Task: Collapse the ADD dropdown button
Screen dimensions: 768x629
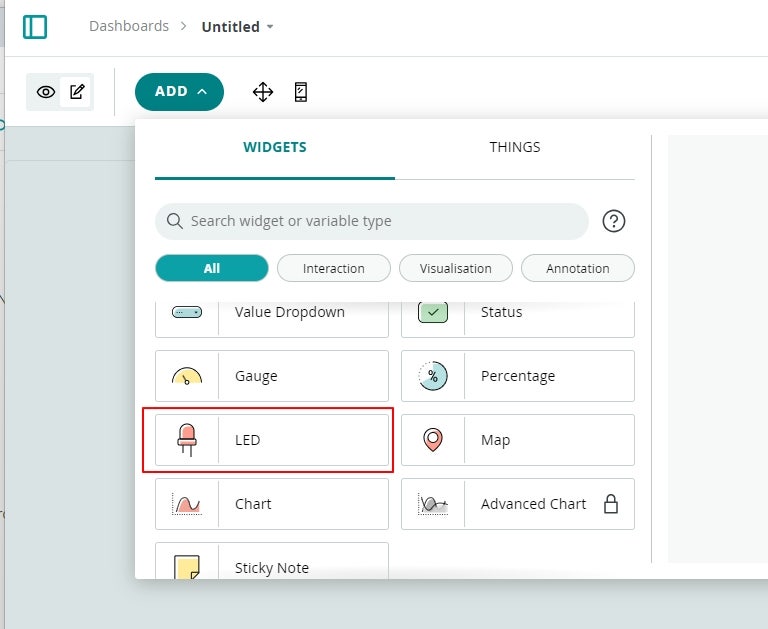Action: tap(179, 92)
